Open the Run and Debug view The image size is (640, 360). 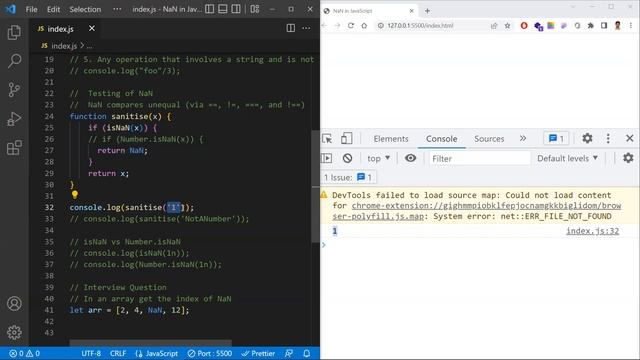coord(14,119)
